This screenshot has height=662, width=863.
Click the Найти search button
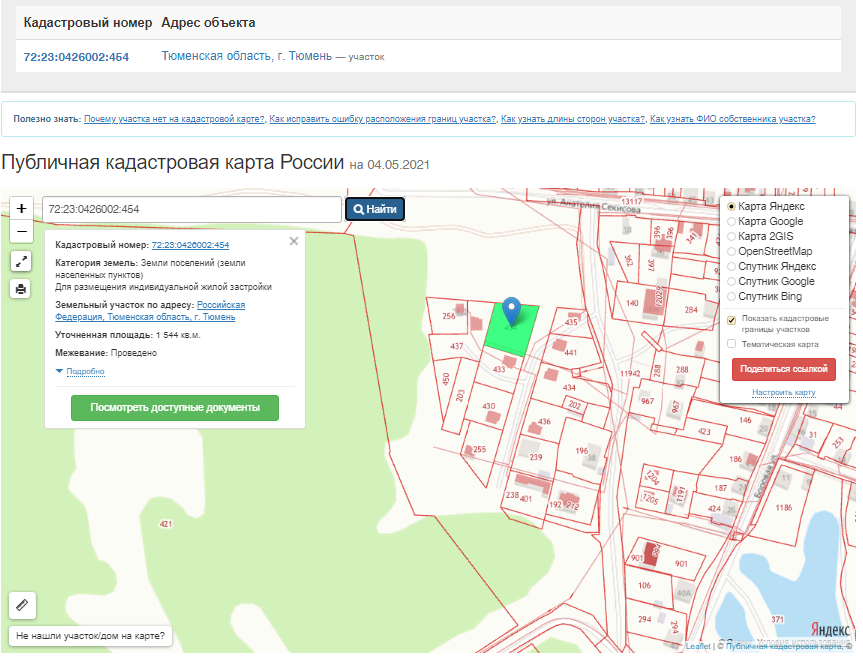pos(375,209)
